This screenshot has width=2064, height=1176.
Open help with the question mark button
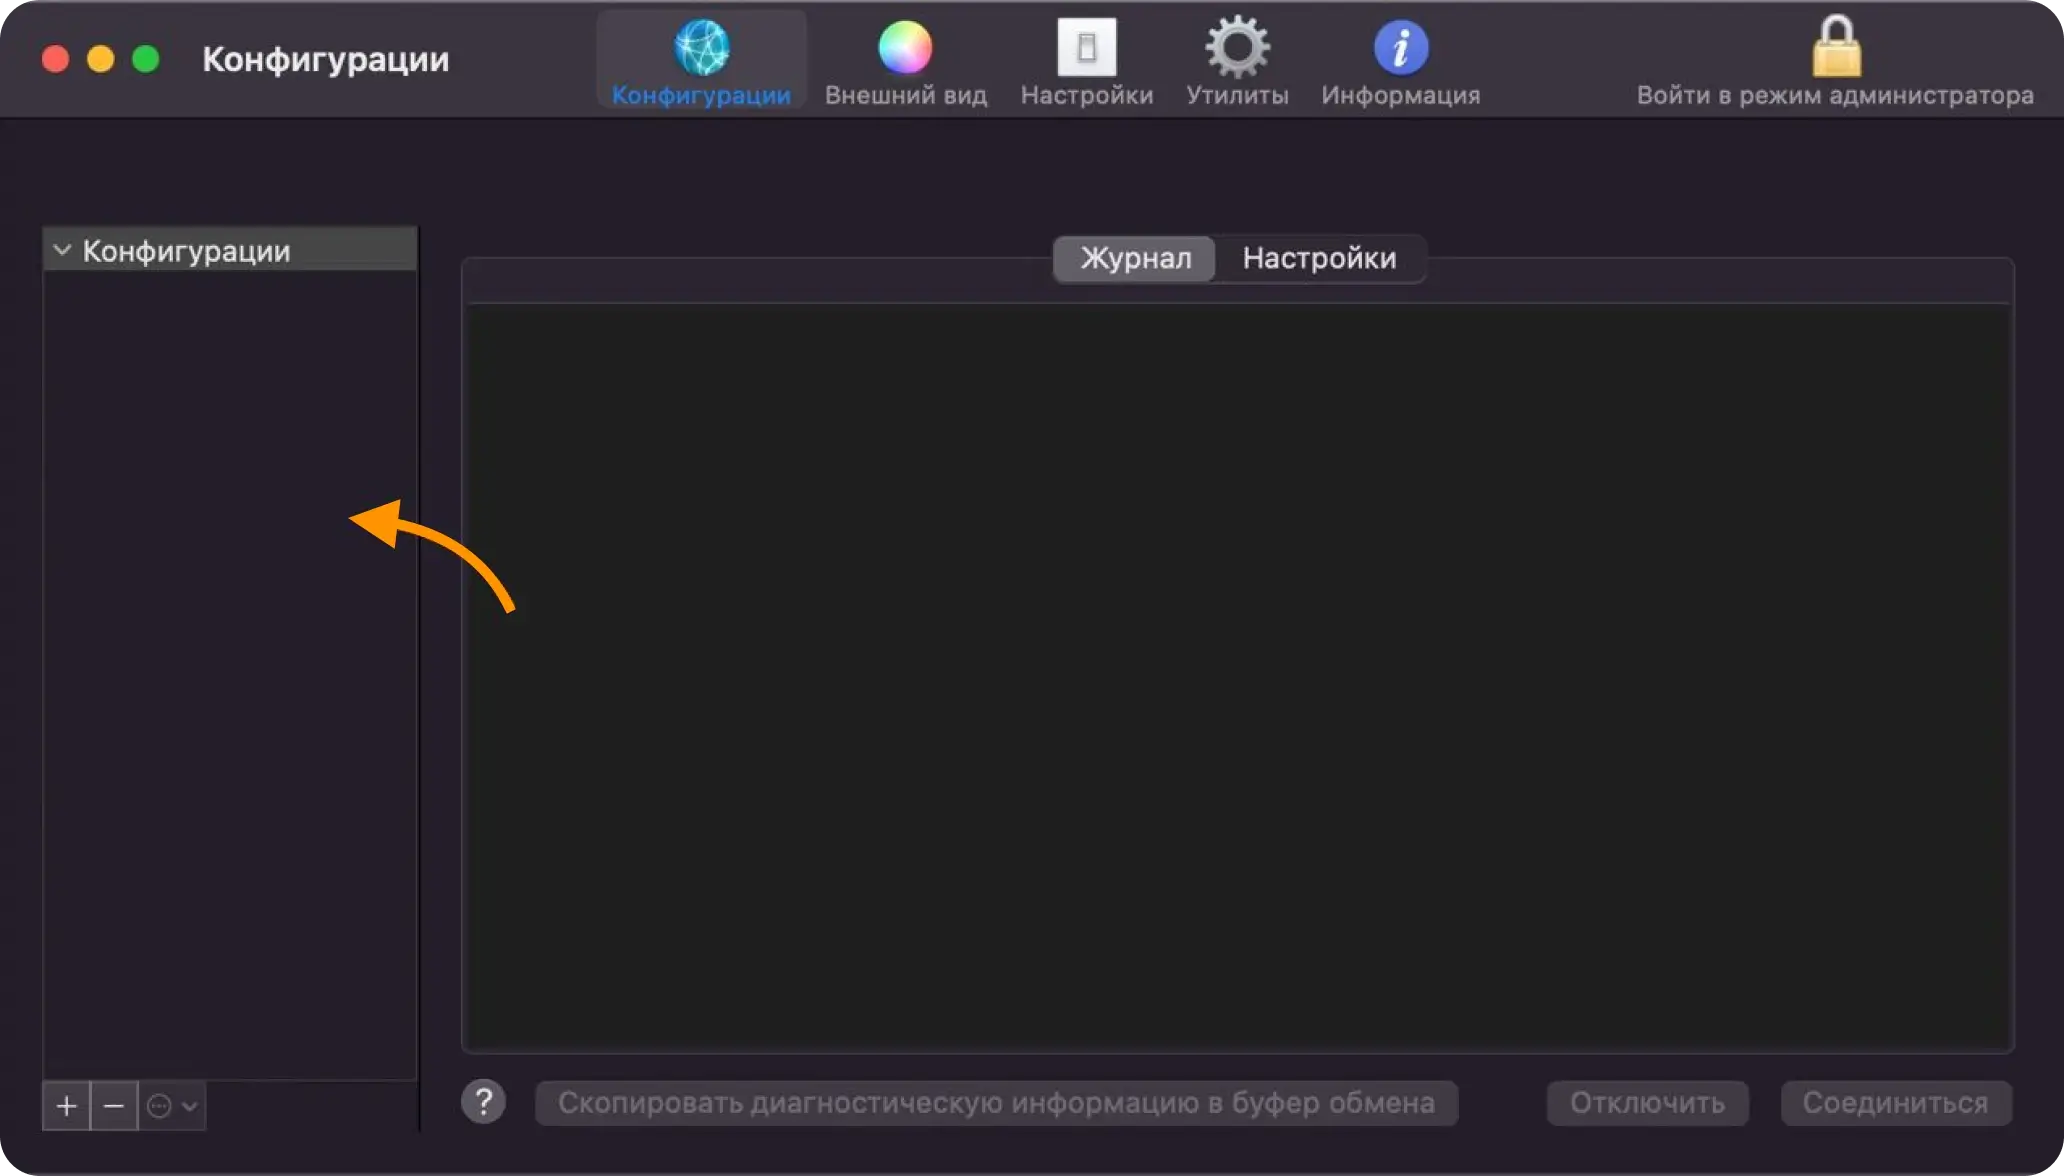(x=483, y=1102)
